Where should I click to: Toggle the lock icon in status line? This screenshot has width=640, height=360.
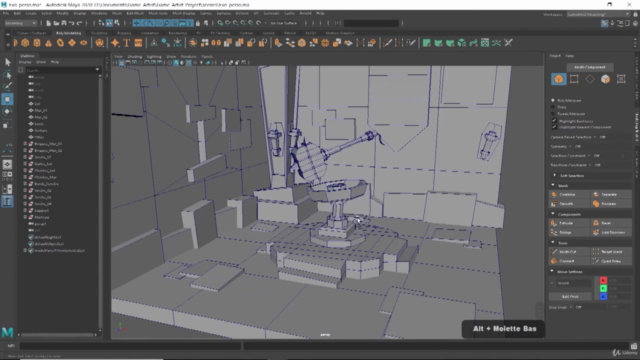[198, 23]
